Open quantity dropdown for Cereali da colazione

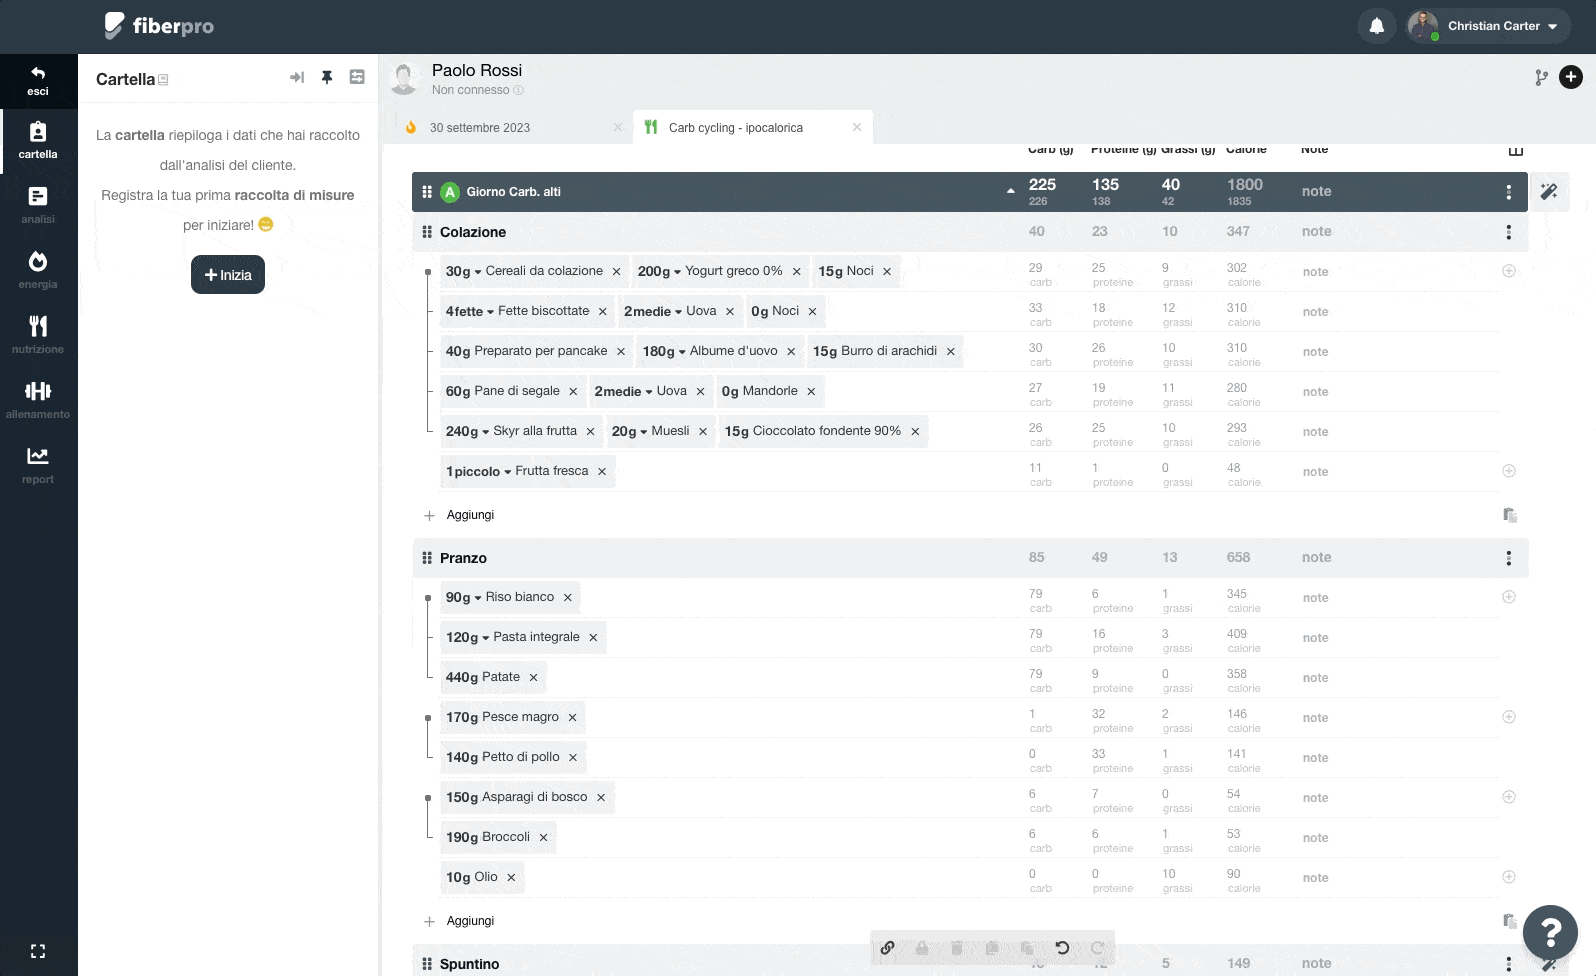(464, 271)
